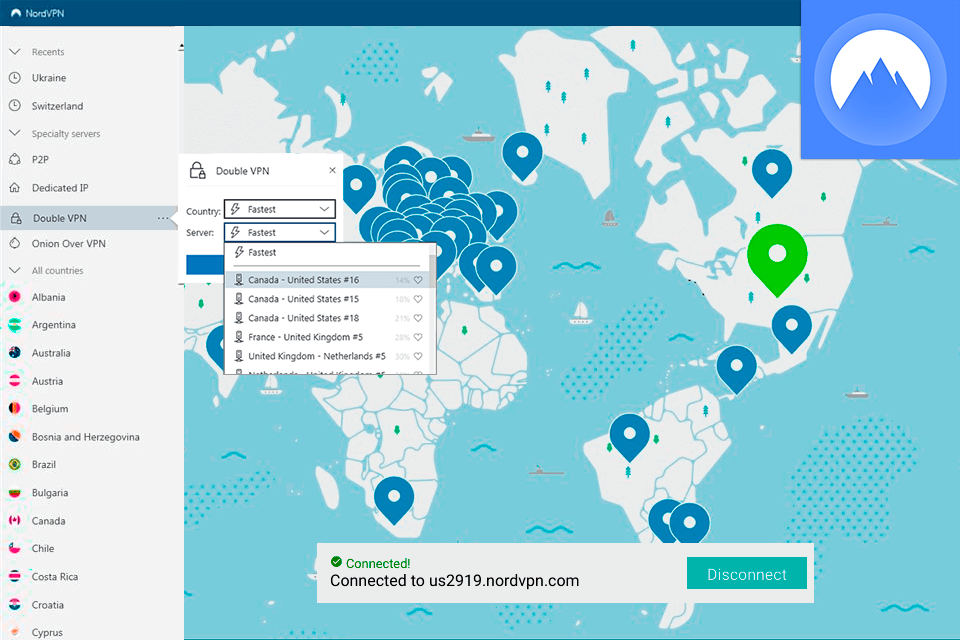Favorite Canada - United States #15 heart

click(x=418, y=299)
